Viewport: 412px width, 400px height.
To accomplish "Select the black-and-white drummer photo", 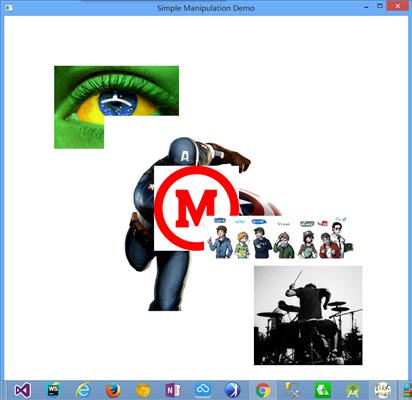I will [x=308, y=315].
